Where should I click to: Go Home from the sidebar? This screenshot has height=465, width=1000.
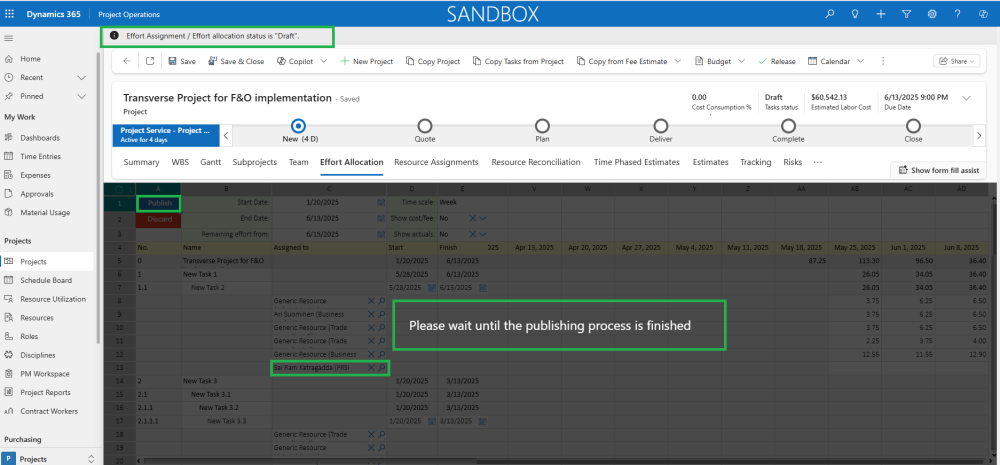click(30, 59)
